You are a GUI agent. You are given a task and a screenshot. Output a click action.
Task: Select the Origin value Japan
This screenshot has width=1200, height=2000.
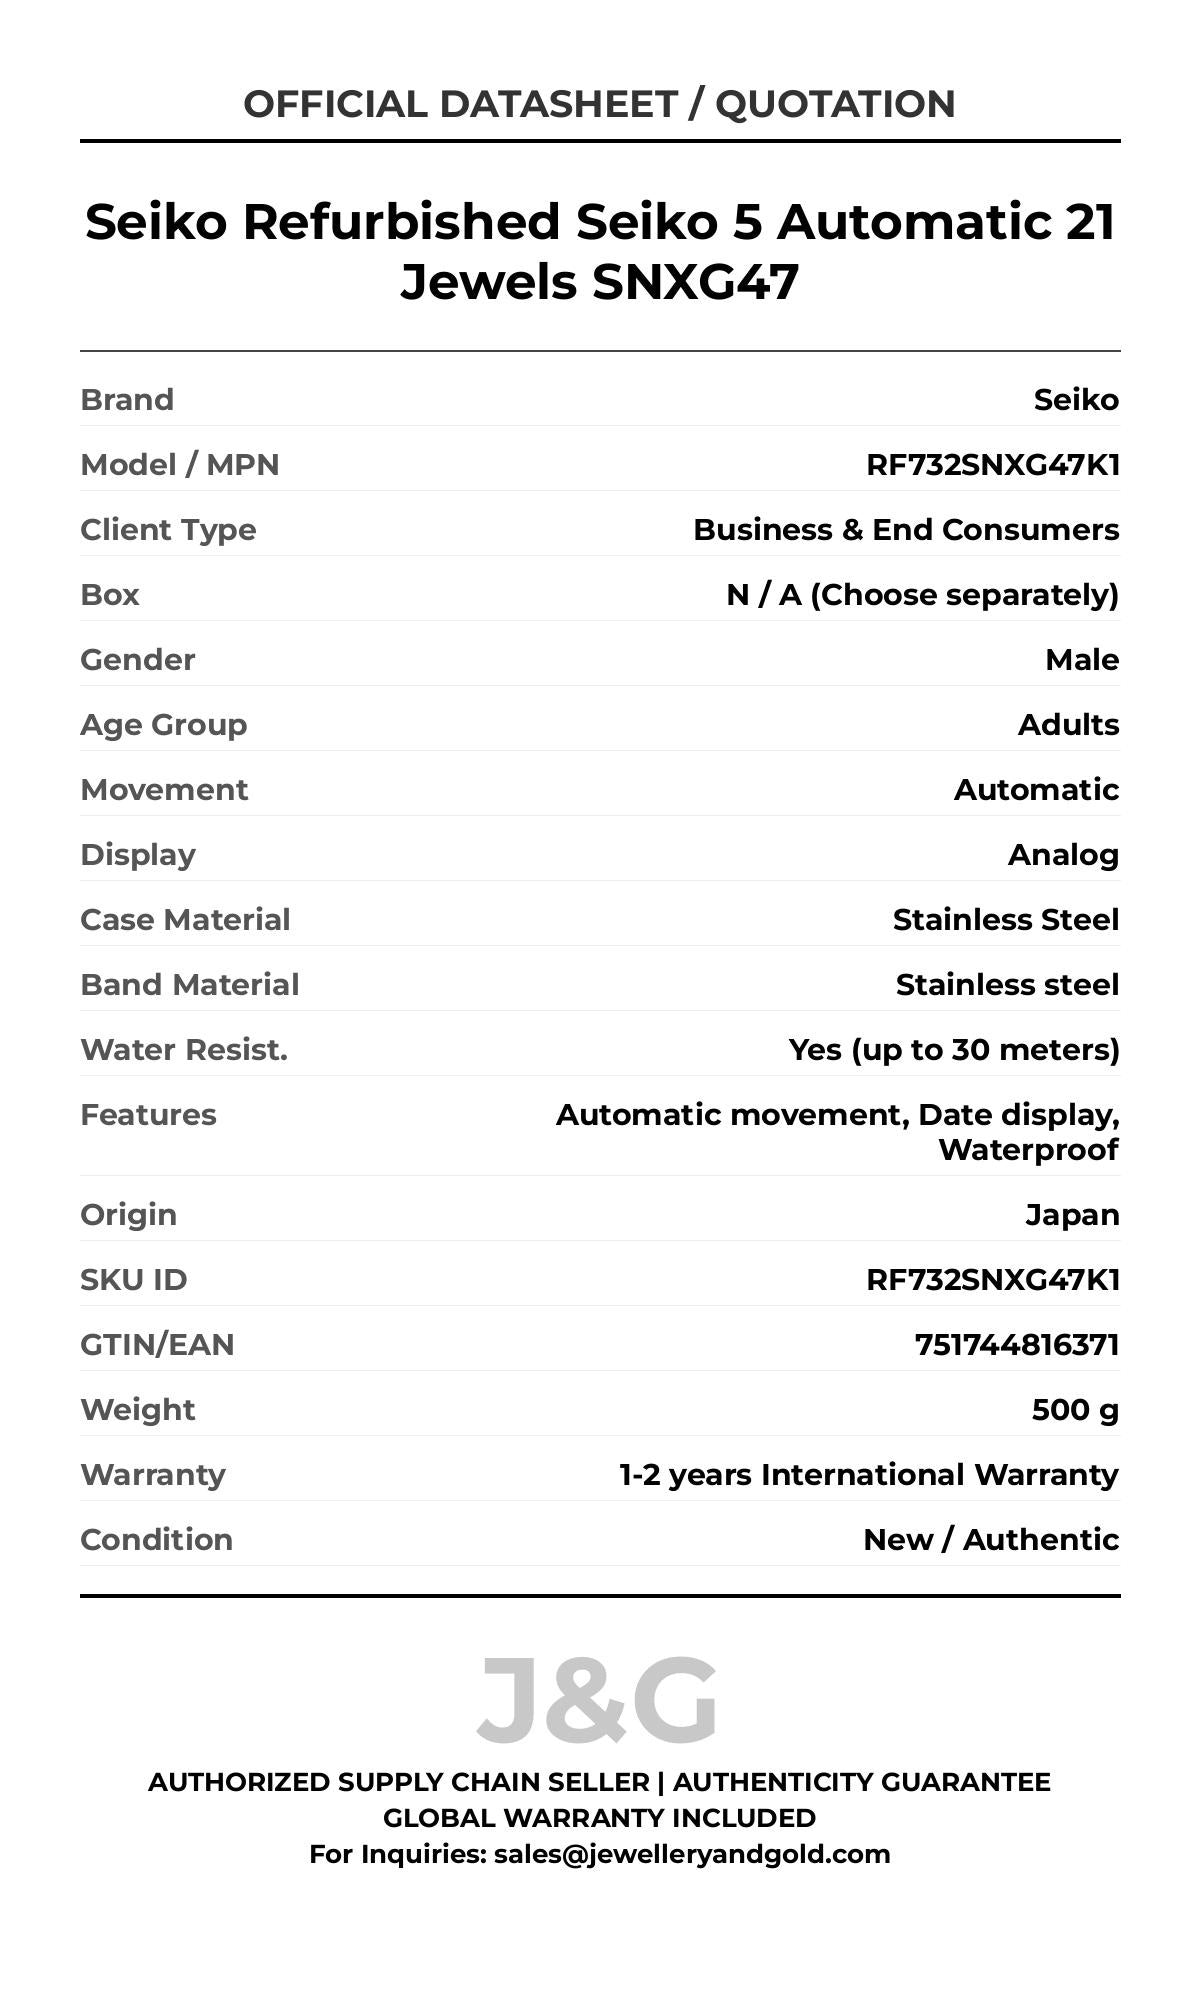tap(1072, 1215)
